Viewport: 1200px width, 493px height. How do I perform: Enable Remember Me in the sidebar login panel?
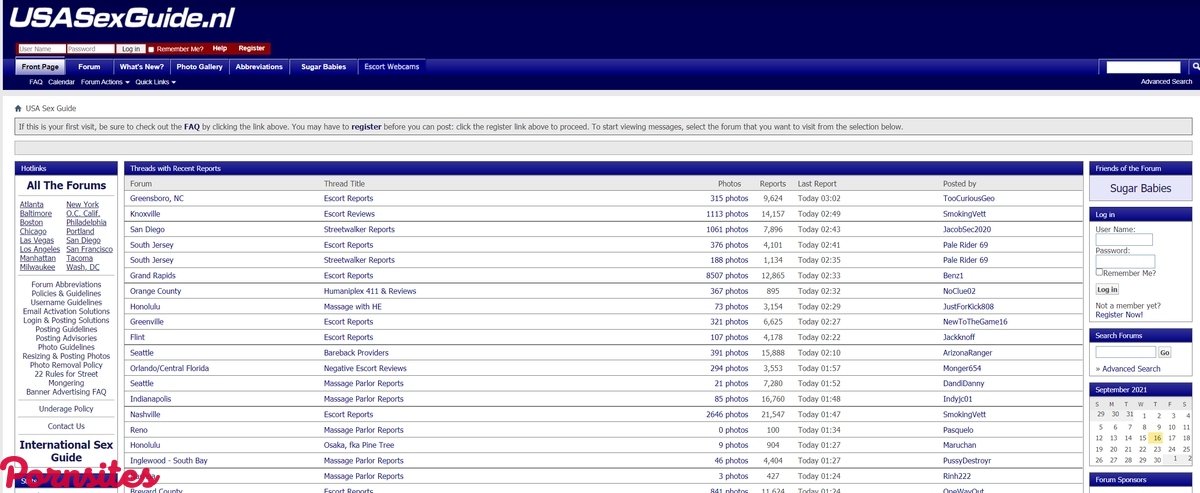(1099, 272)
